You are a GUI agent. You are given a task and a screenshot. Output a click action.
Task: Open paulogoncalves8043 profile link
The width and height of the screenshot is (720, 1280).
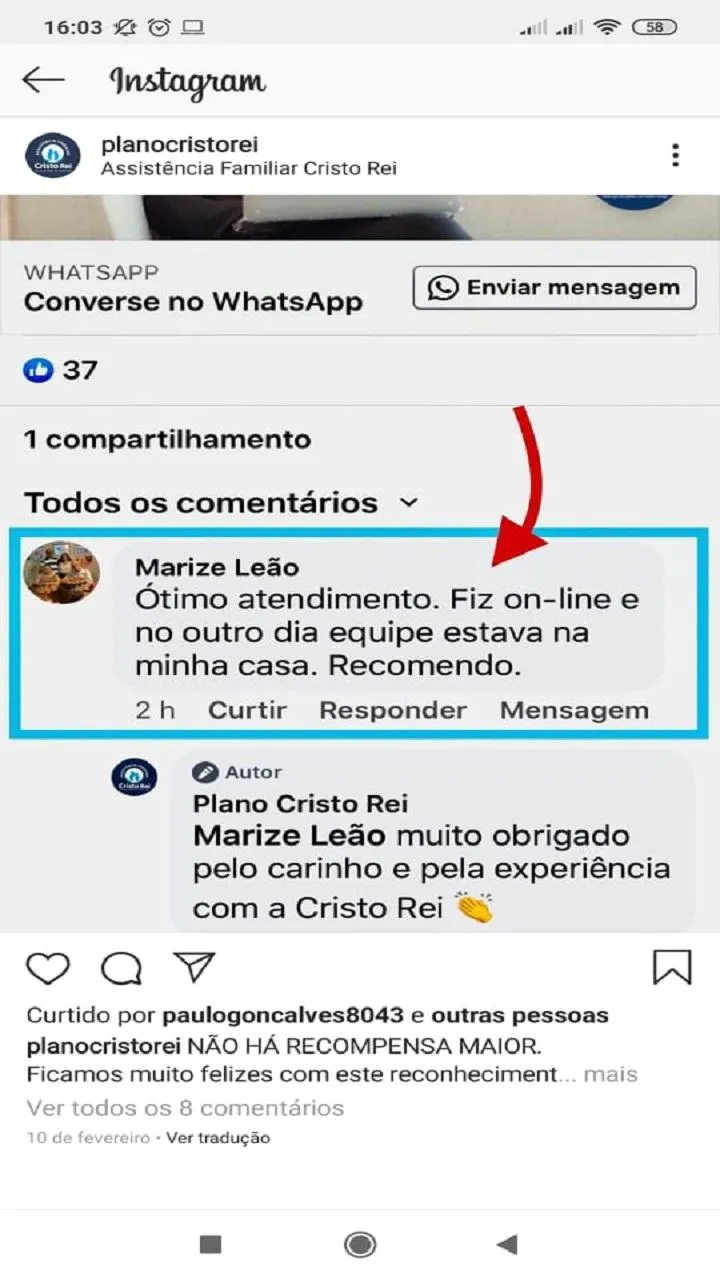[282, 1015]
